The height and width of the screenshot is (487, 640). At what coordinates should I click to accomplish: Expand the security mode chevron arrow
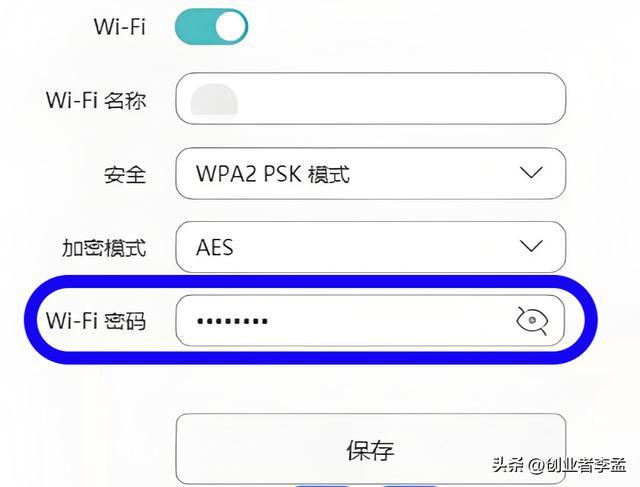tap(531, 172)
